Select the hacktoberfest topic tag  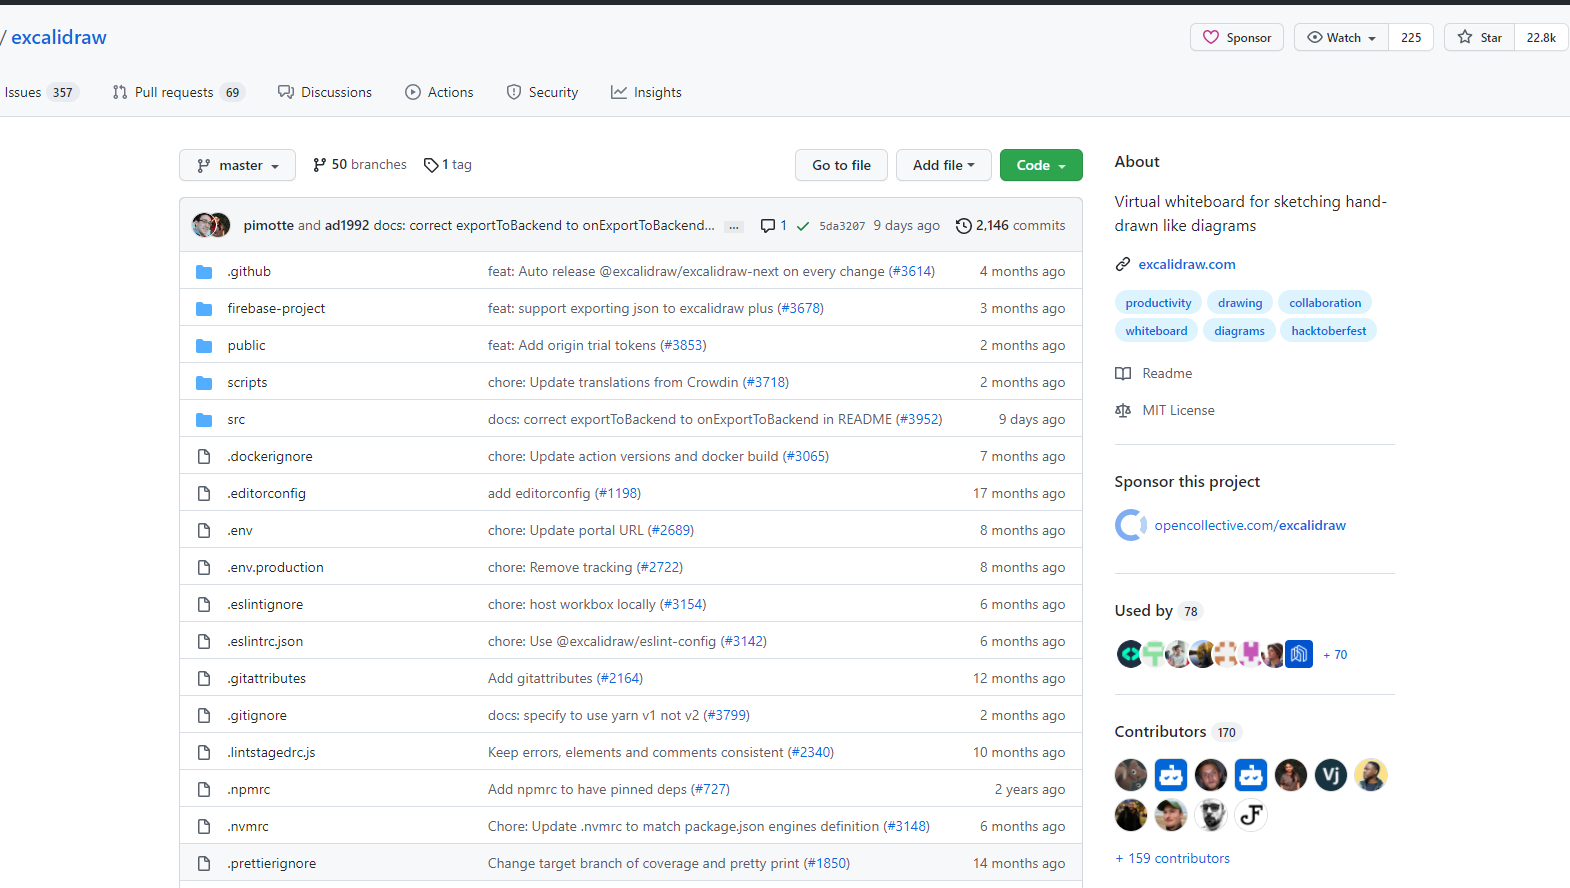click(x=1328, y=331)
